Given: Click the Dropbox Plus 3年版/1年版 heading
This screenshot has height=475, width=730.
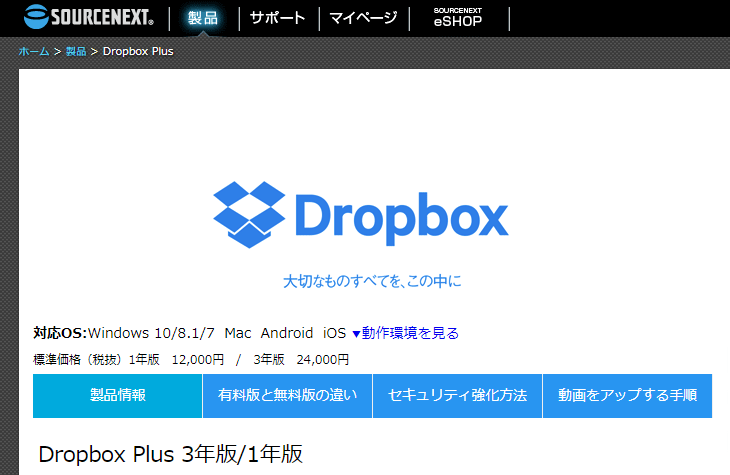Looking at the screenshot, I should pyautogui.click(x=170, y=454).
